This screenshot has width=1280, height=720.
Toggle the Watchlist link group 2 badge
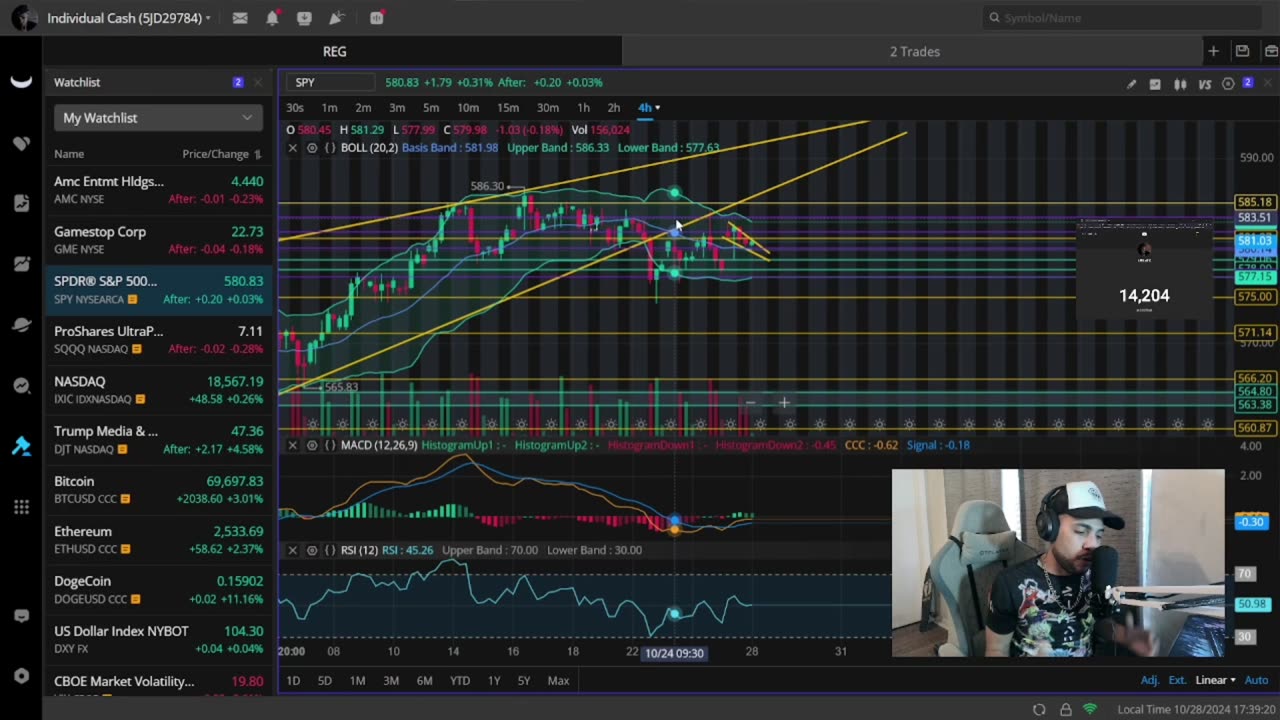pos(237,82)
